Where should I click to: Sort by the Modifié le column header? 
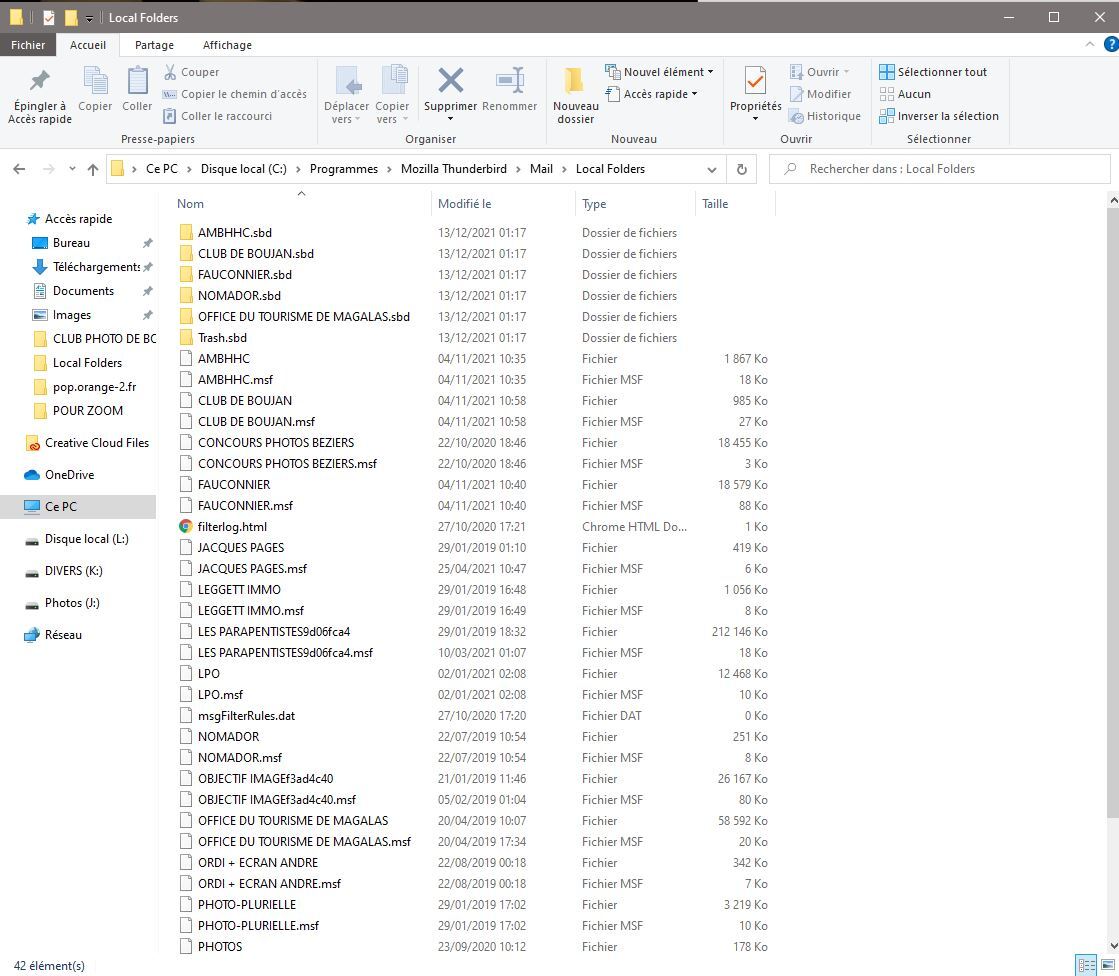coord(503,204)
